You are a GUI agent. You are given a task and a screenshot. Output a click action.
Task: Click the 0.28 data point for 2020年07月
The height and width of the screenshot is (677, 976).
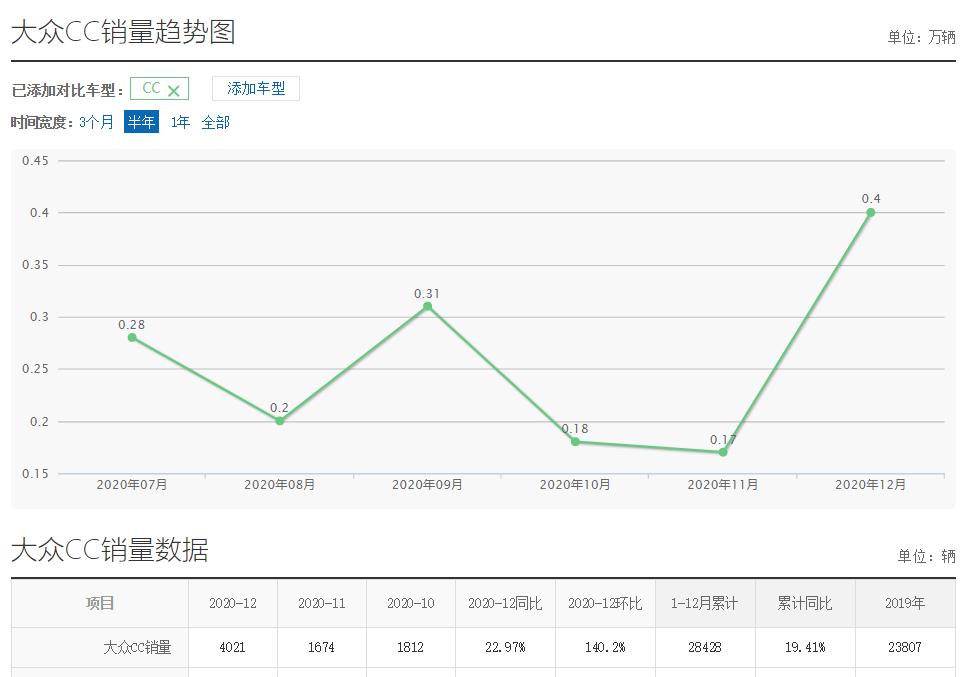click(x=132, y=337)
